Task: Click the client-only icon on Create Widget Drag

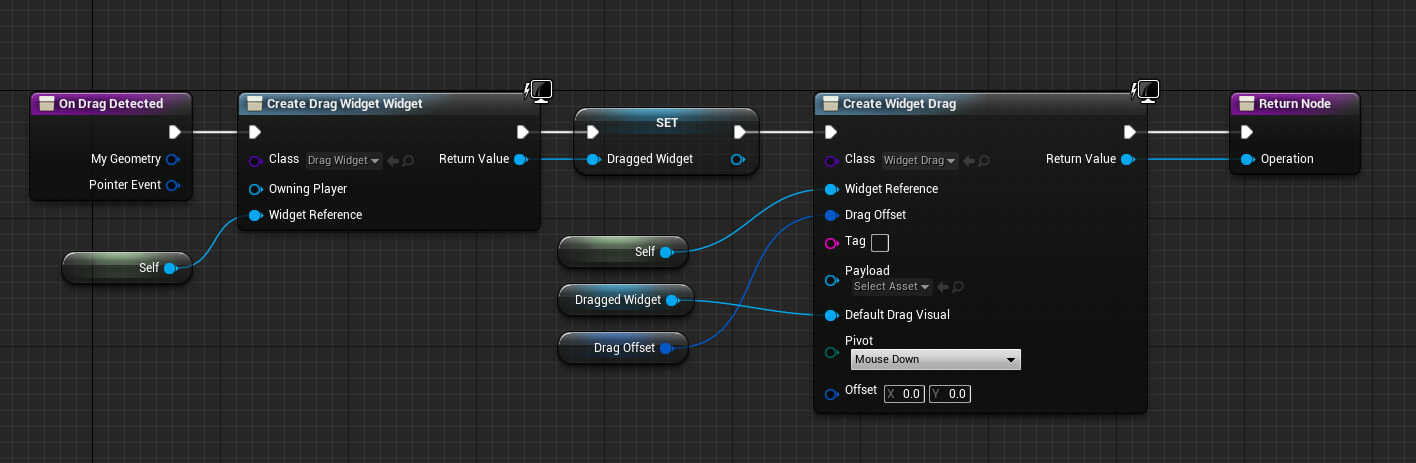Action: [x=1146, y=92]
